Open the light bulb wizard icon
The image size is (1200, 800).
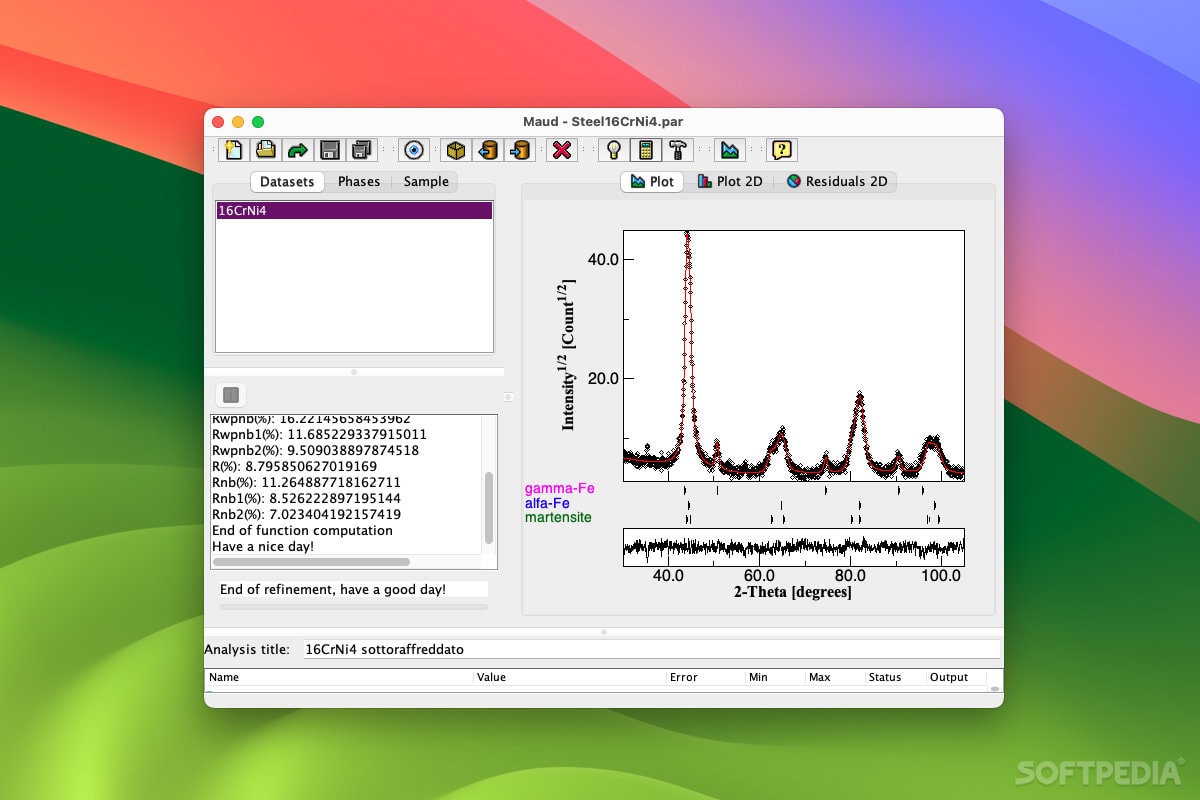pyautogui.click(x=614, y=150)
